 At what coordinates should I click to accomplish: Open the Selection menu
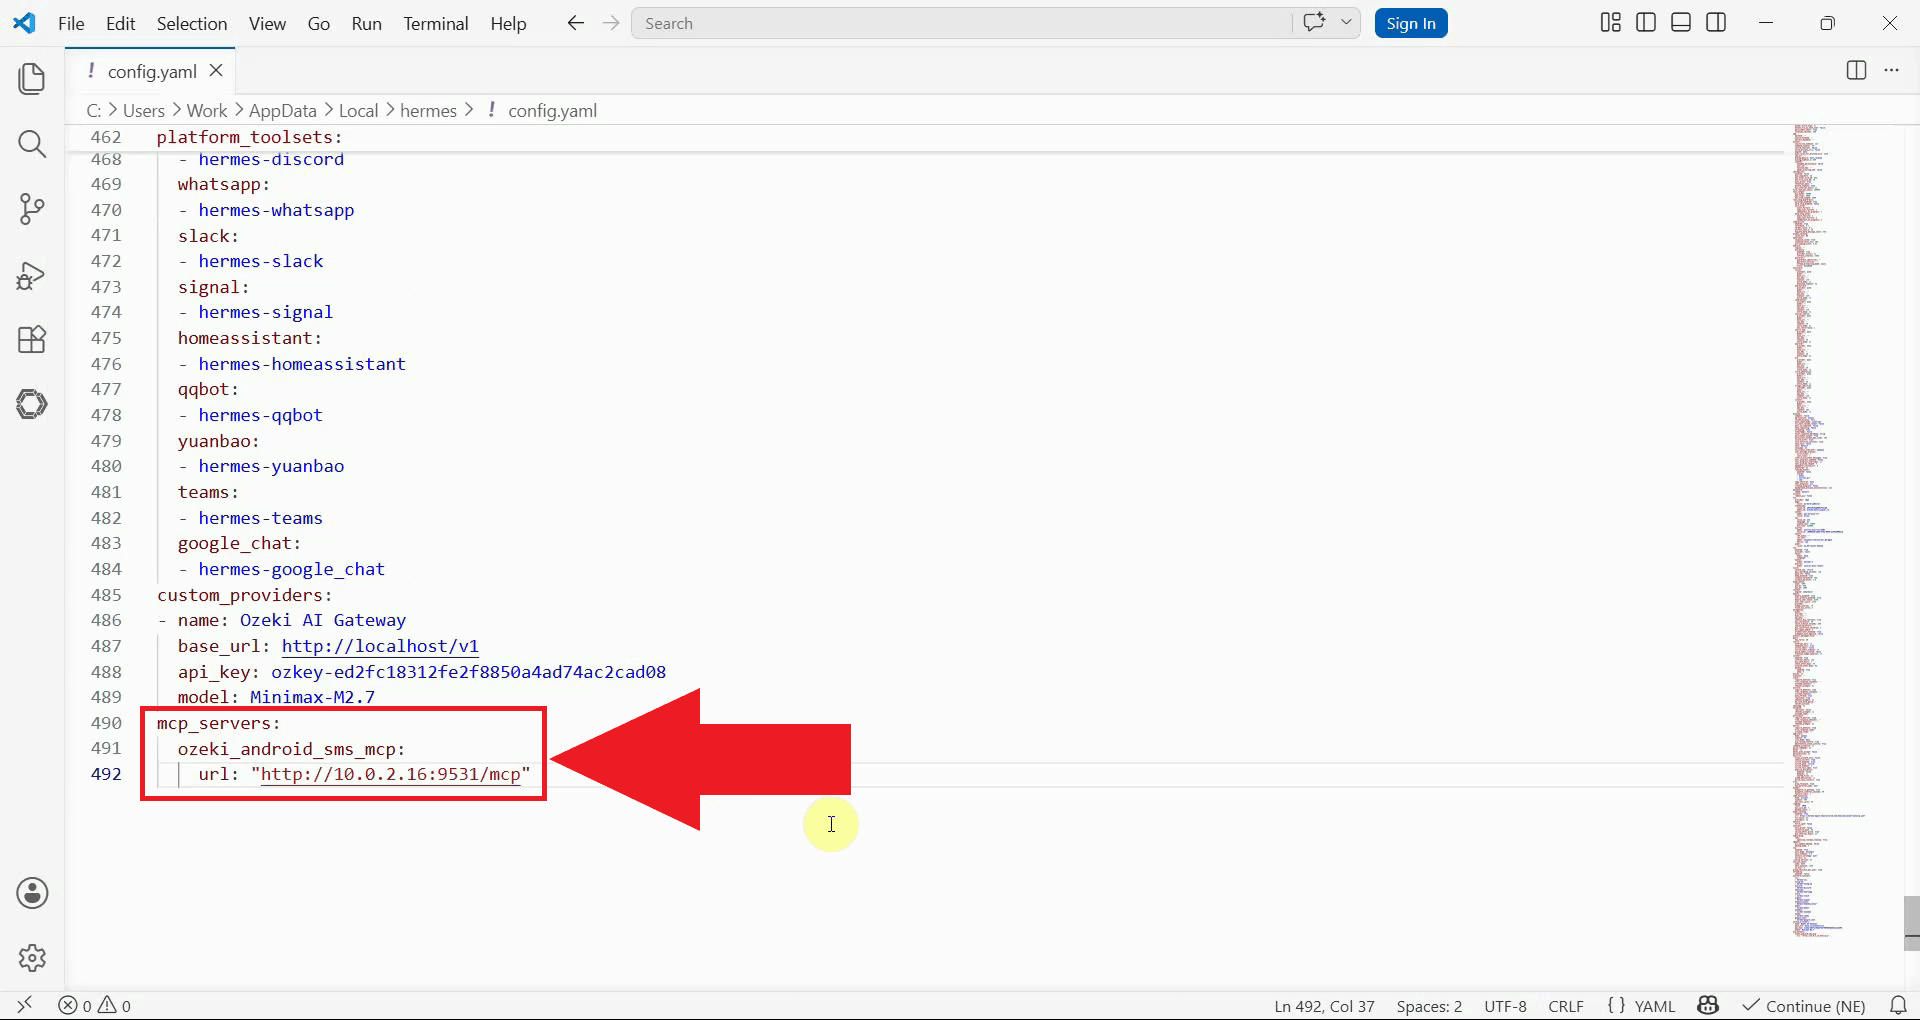click(192, 23)
